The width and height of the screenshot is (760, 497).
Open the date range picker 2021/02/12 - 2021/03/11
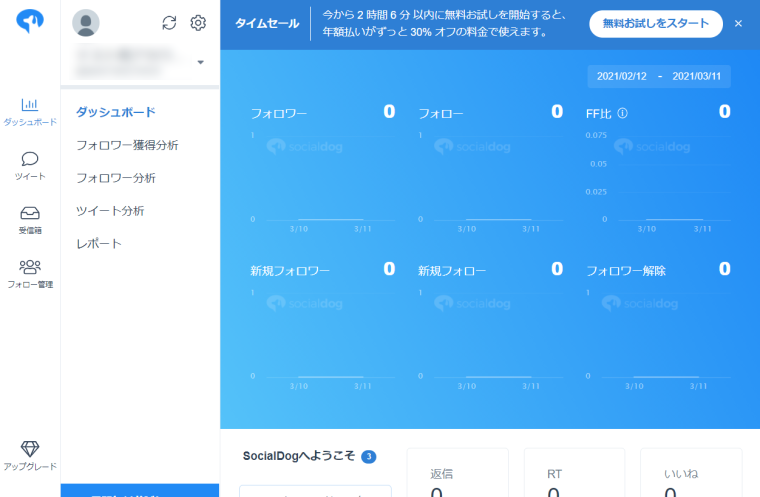point(660,76)
